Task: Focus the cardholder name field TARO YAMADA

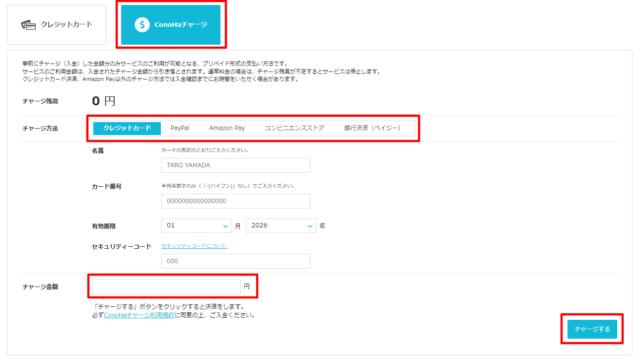Action: (236, 165)
